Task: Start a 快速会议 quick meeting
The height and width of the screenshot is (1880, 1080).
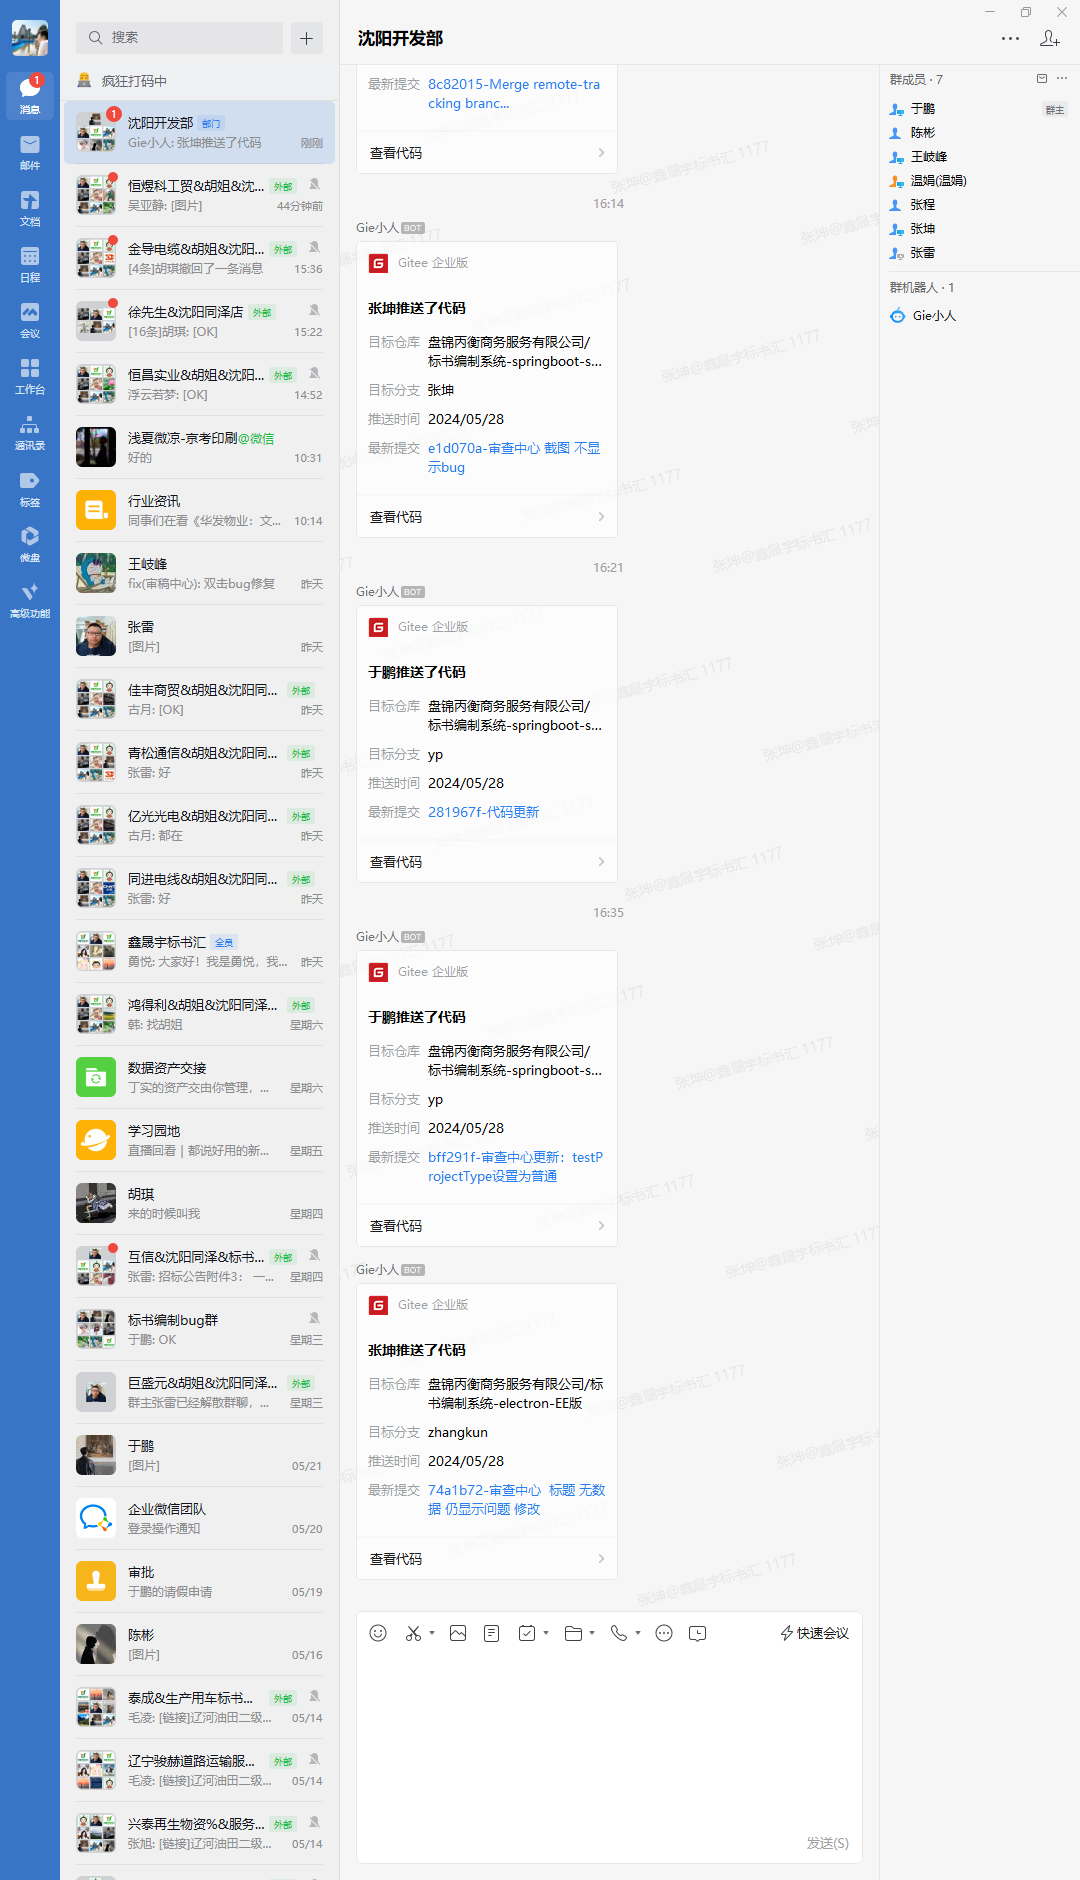Action: coord(815,1633)
